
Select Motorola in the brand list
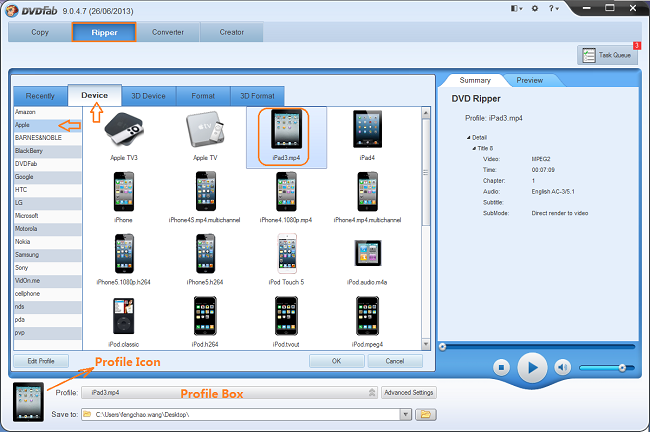48,228
